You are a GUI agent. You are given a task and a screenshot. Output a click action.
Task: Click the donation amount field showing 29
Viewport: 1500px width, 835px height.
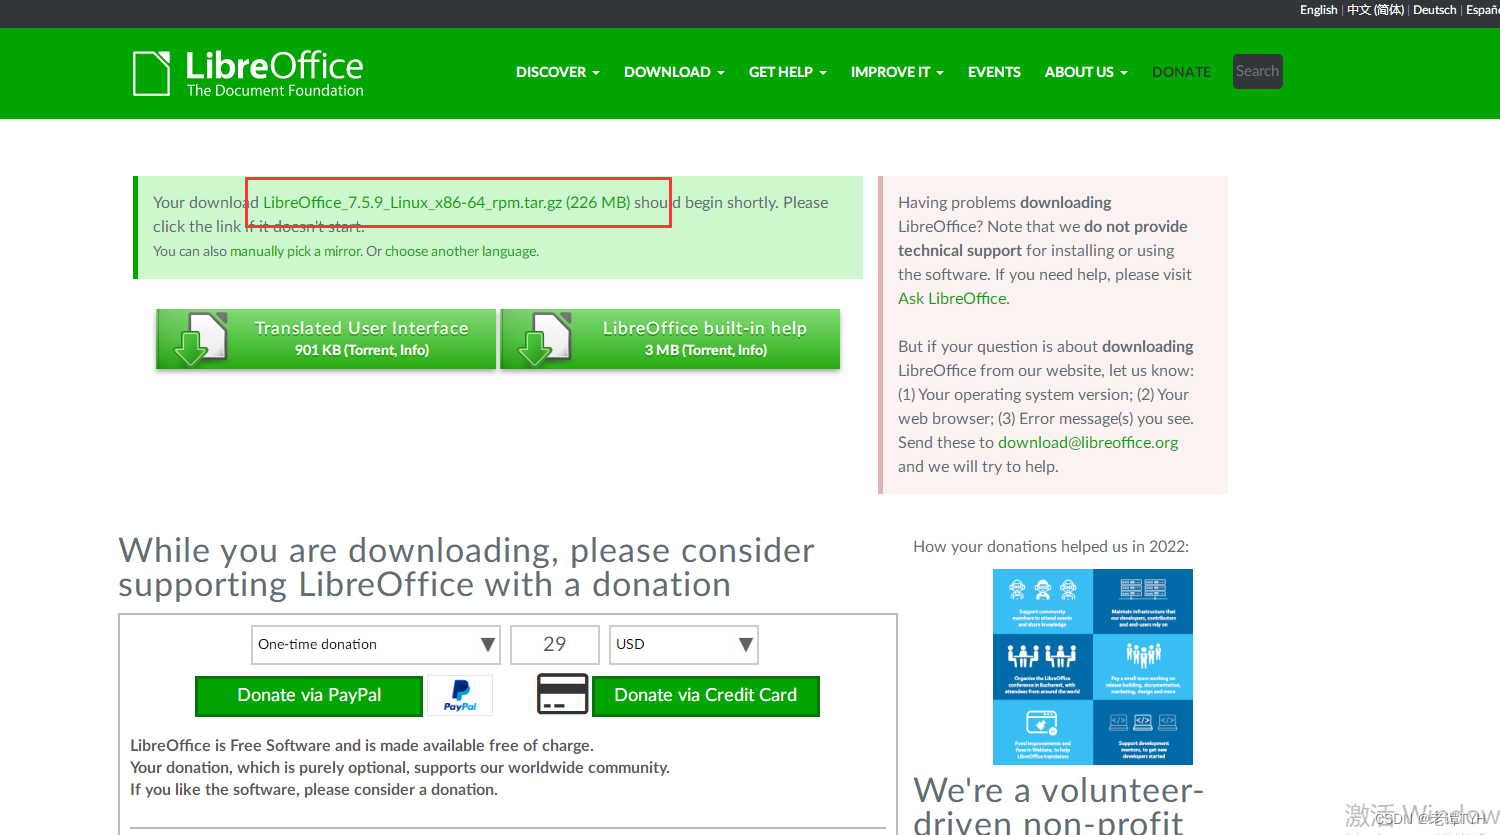[554, 644]
